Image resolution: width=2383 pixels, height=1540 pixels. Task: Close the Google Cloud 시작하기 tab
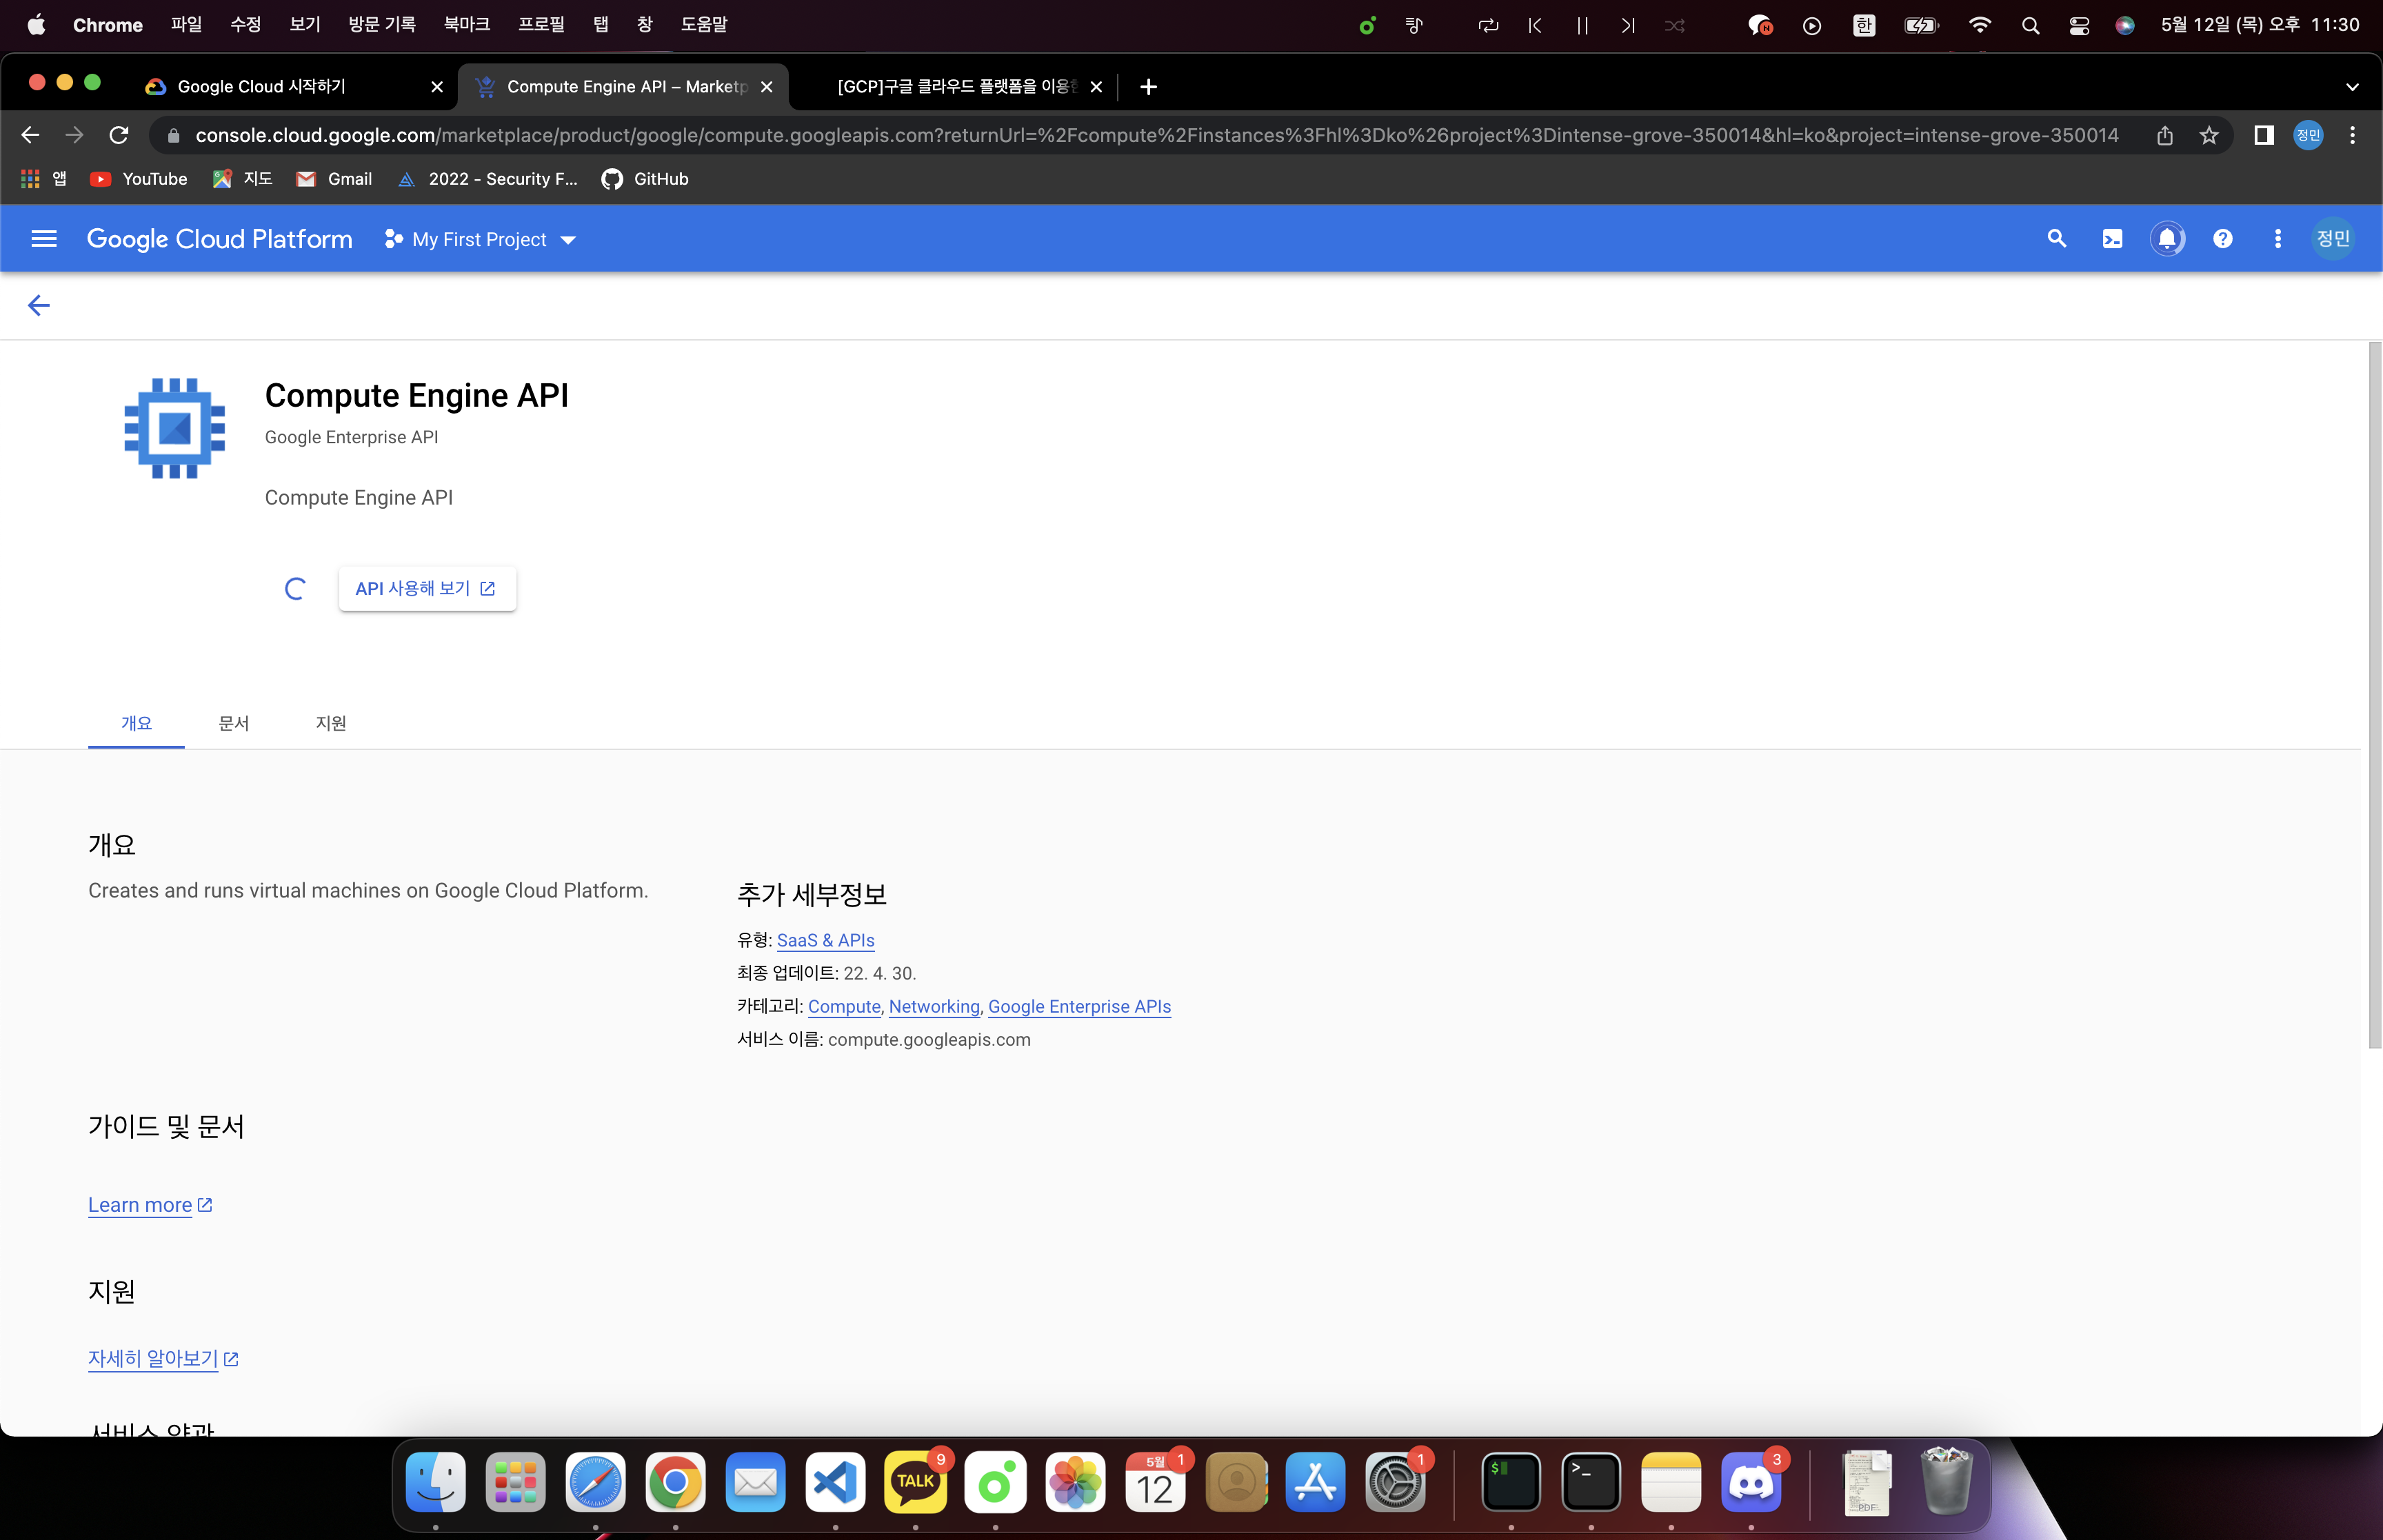pos(437,87)
